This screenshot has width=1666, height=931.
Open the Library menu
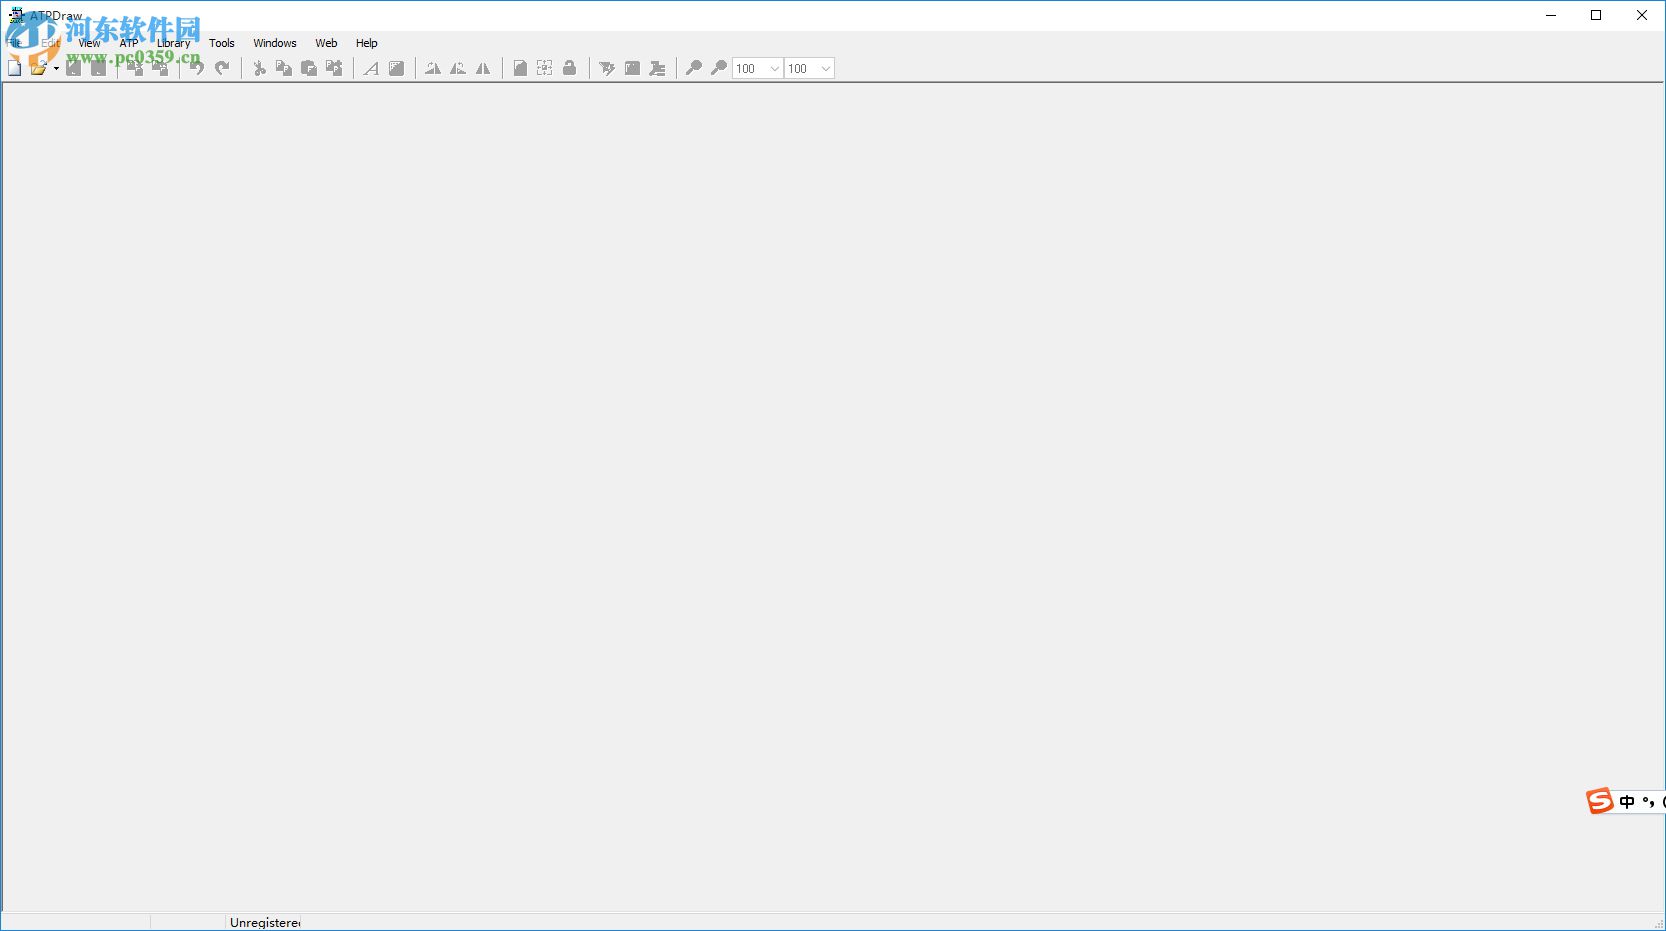pyautogui.click(x=173, y=43)
